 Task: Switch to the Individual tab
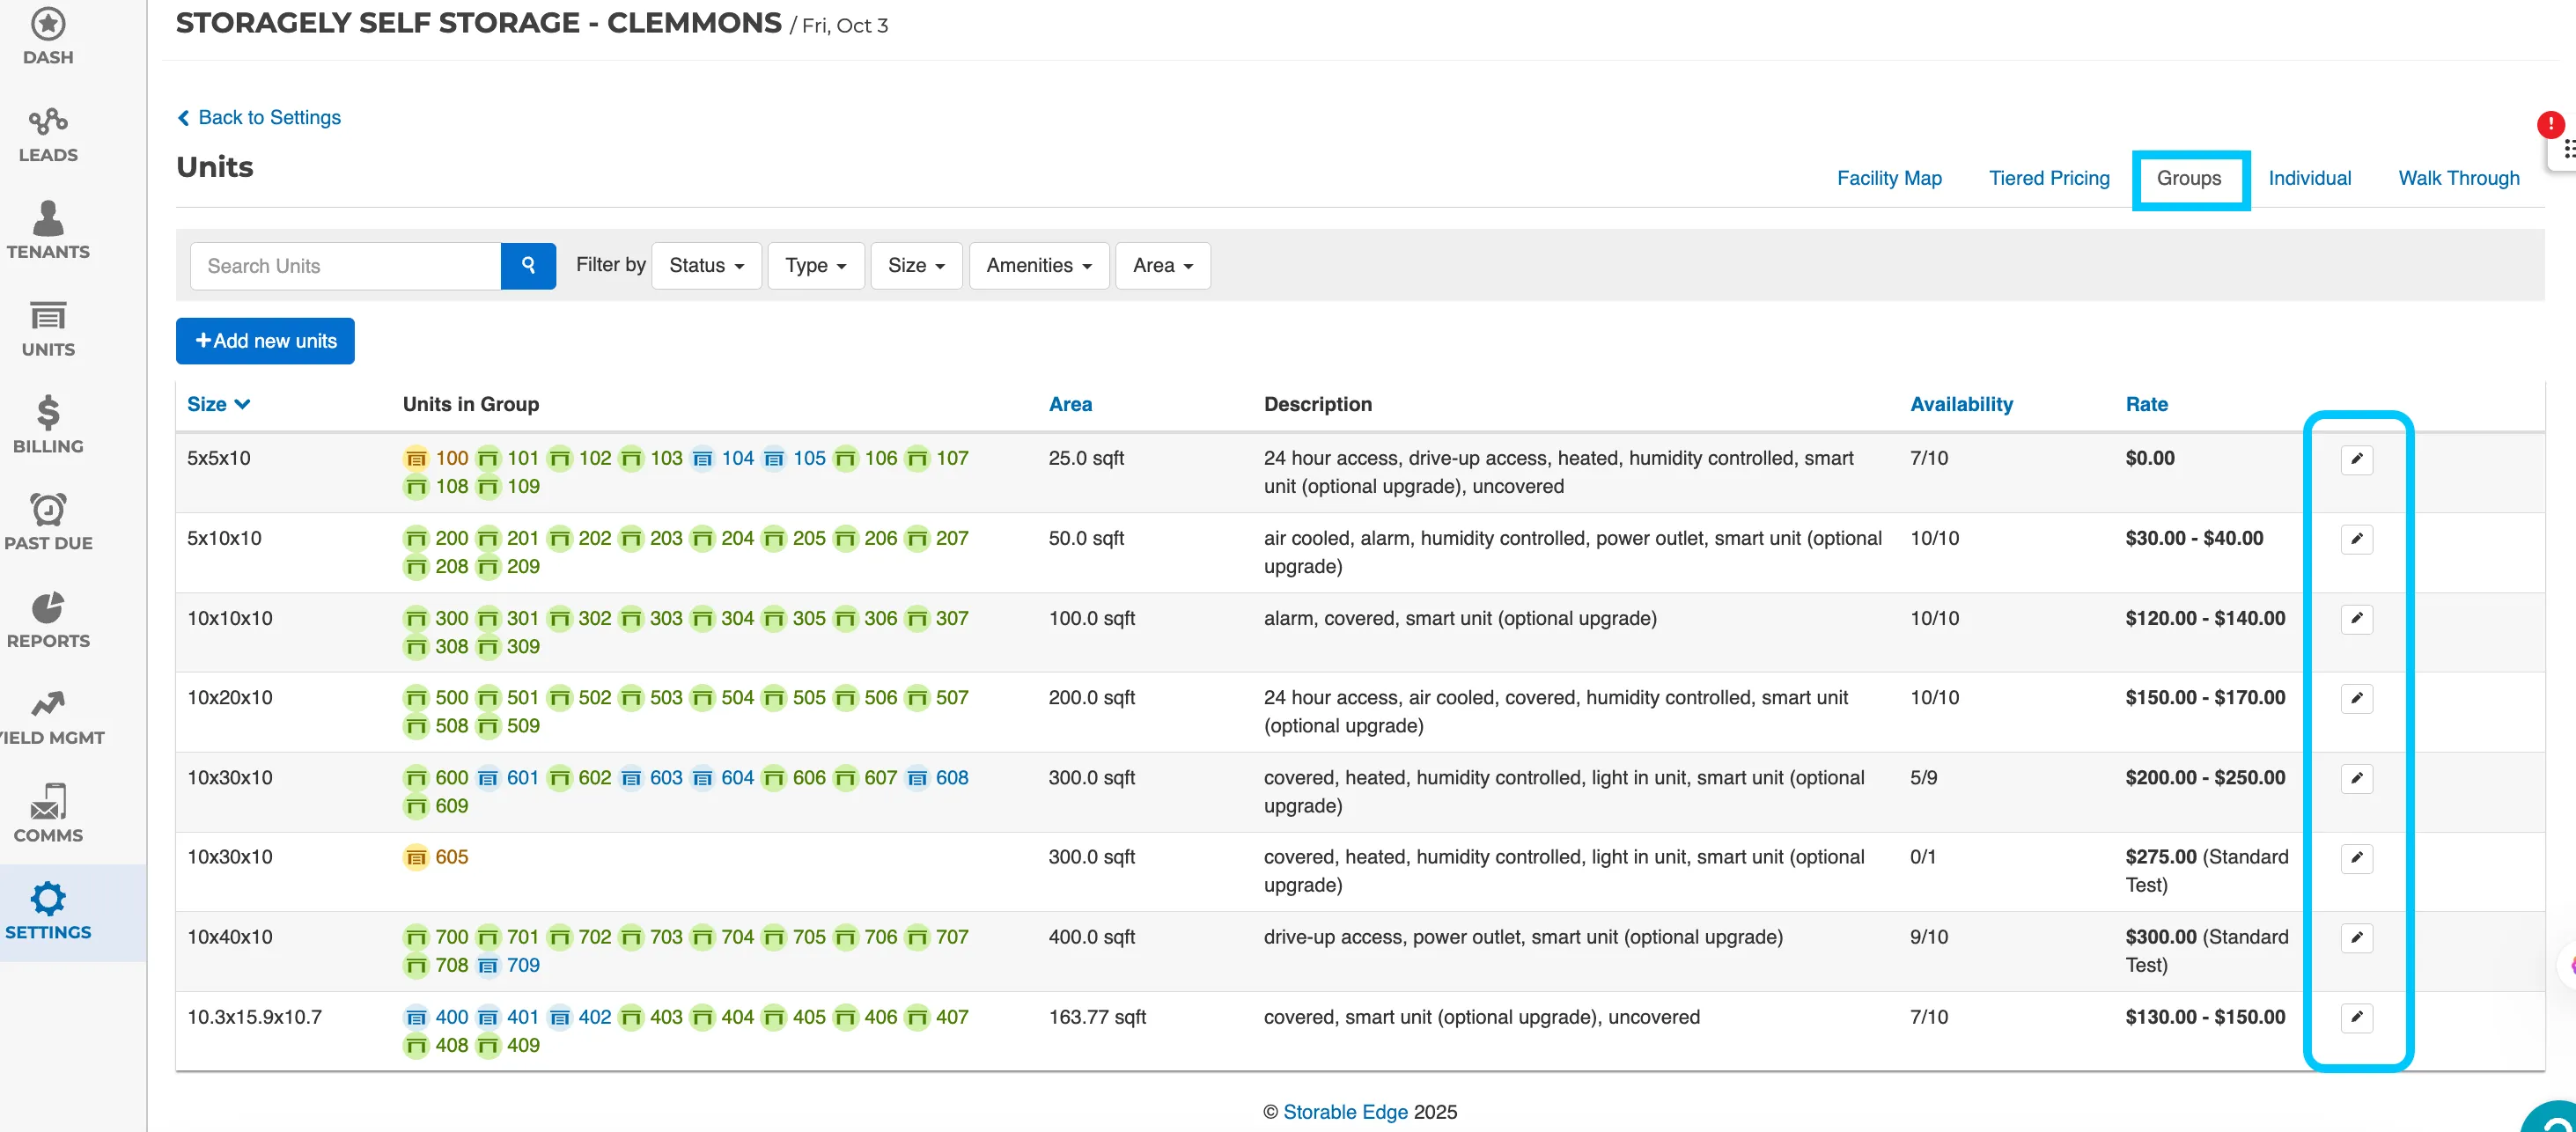(2309, 178)
